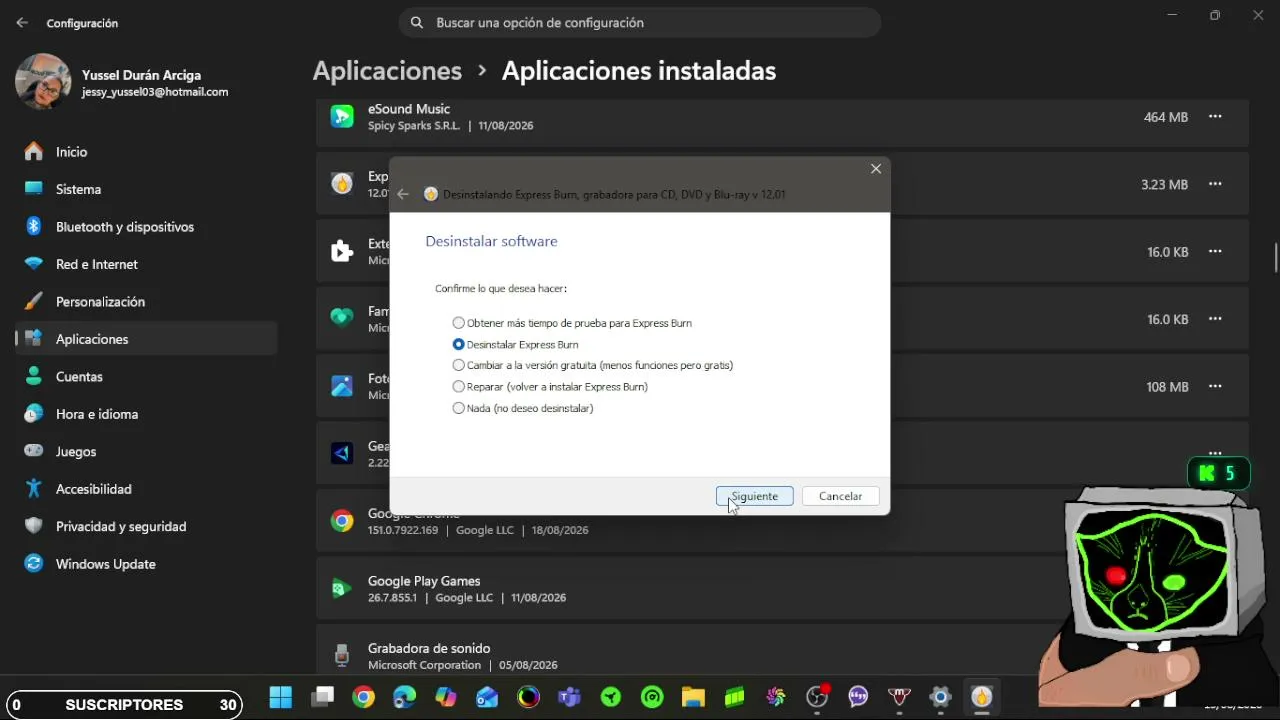Click Express Burn flame icon on taskbar
Viewport: 1280px width, 720px height.
[981, 697]
